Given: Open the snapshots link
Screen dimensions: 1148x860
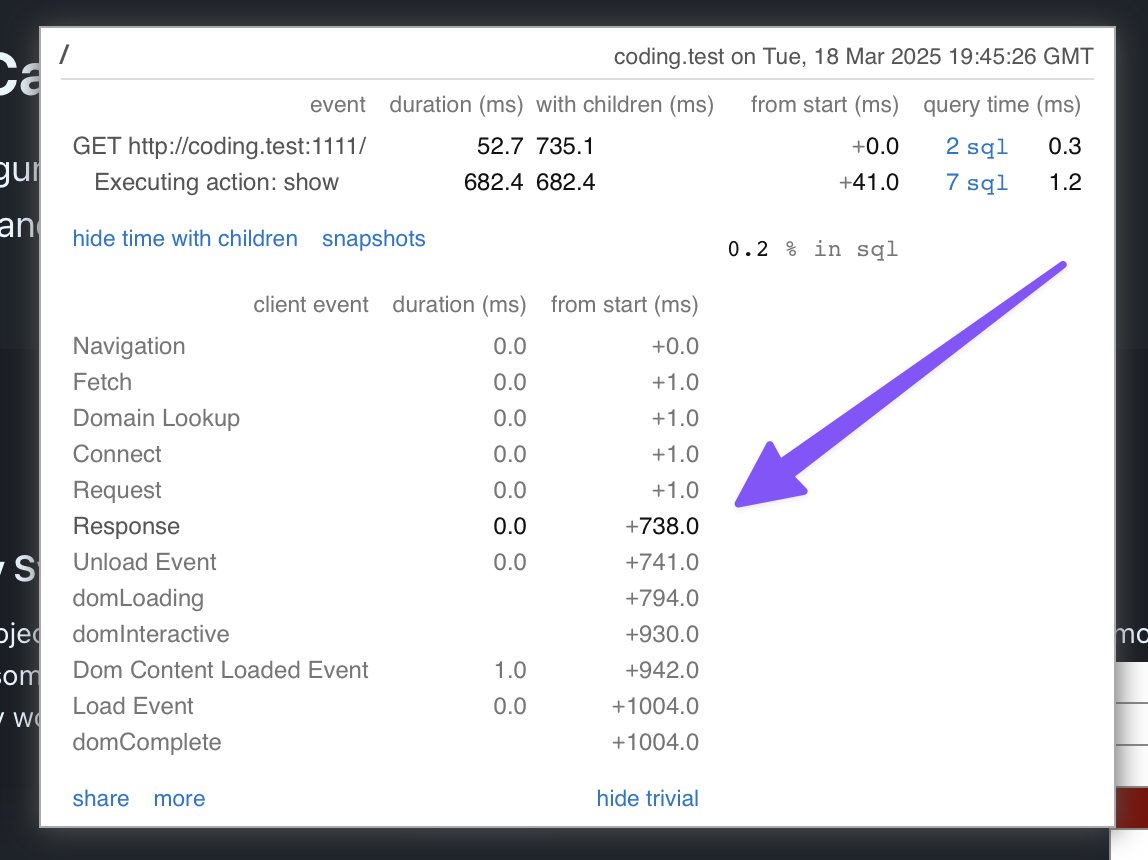Looking at the screenshot, I should pyautogui.click(x=373, y=239).
